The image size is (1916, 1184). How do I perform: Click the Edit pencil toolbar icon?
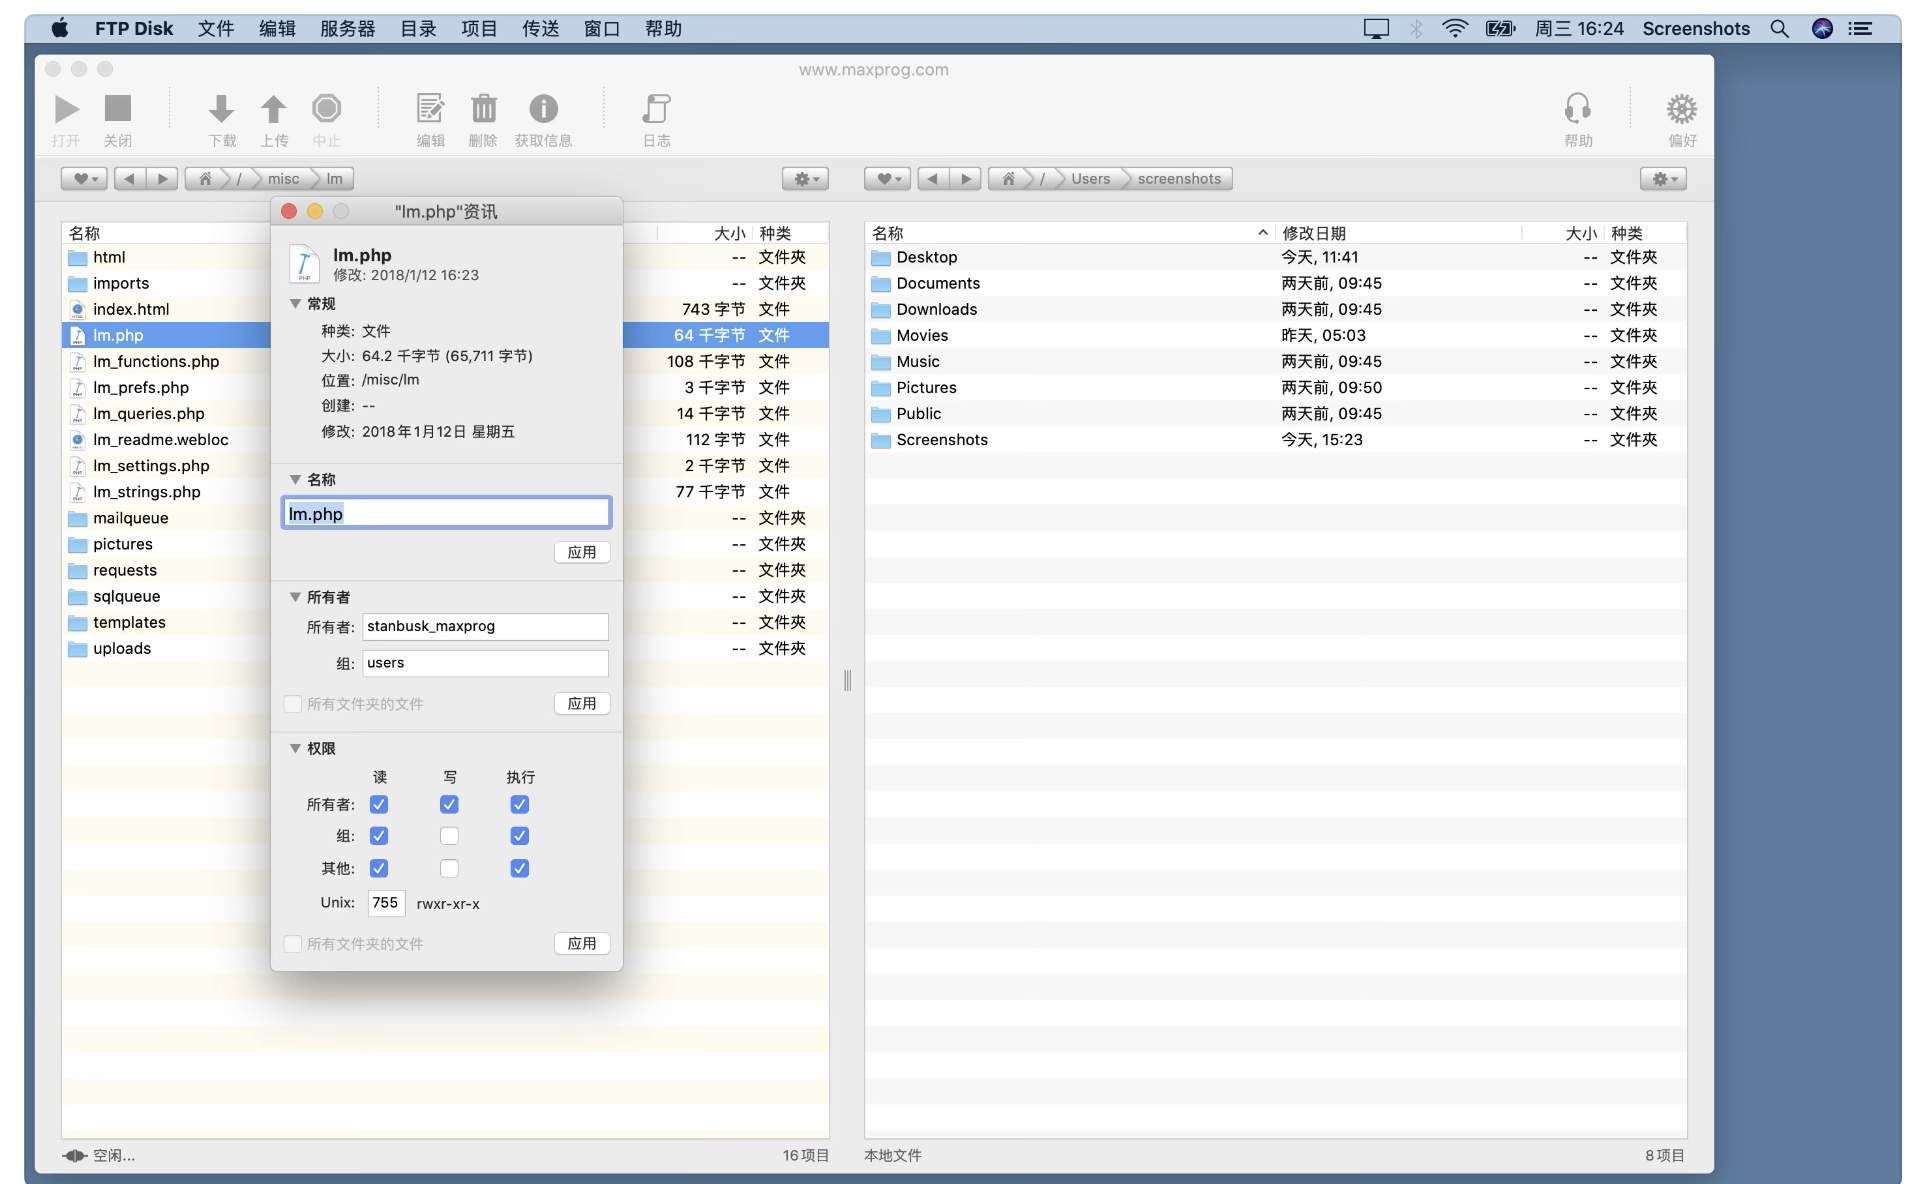pos(430,109)
